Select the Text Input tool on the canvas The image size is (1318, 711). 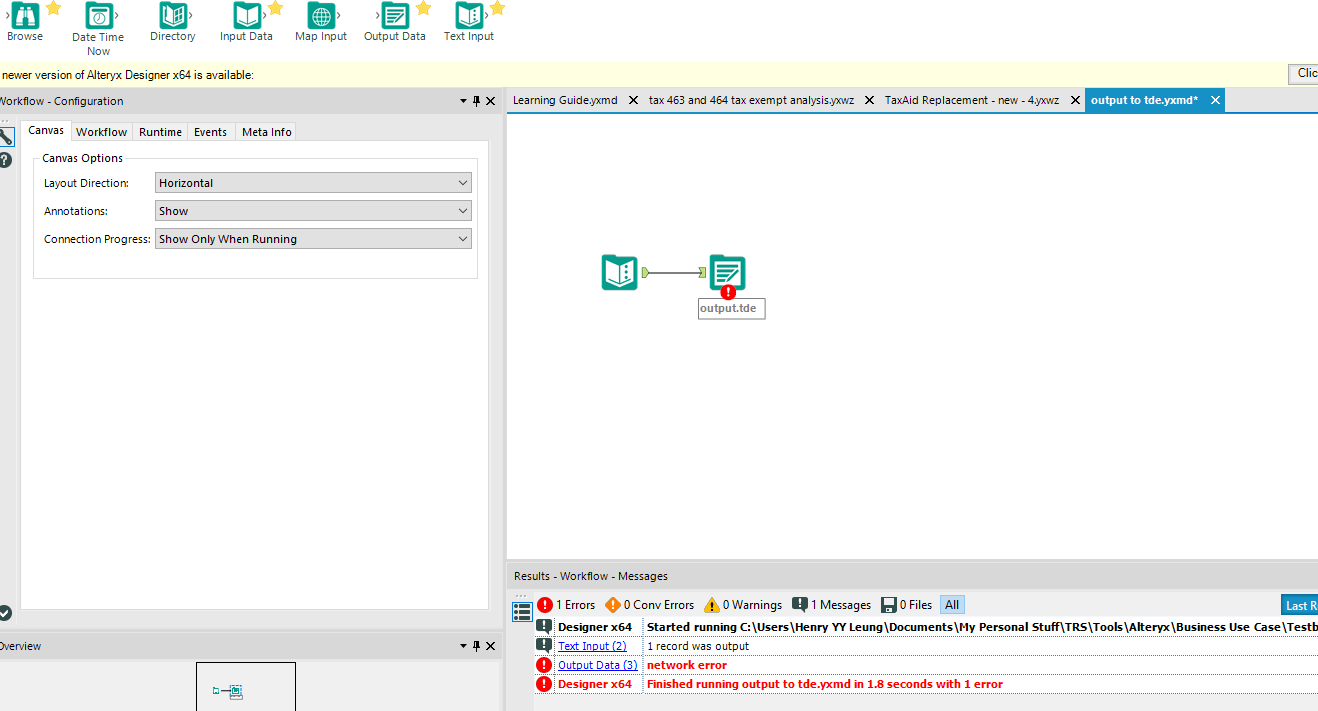coord(619,272)
